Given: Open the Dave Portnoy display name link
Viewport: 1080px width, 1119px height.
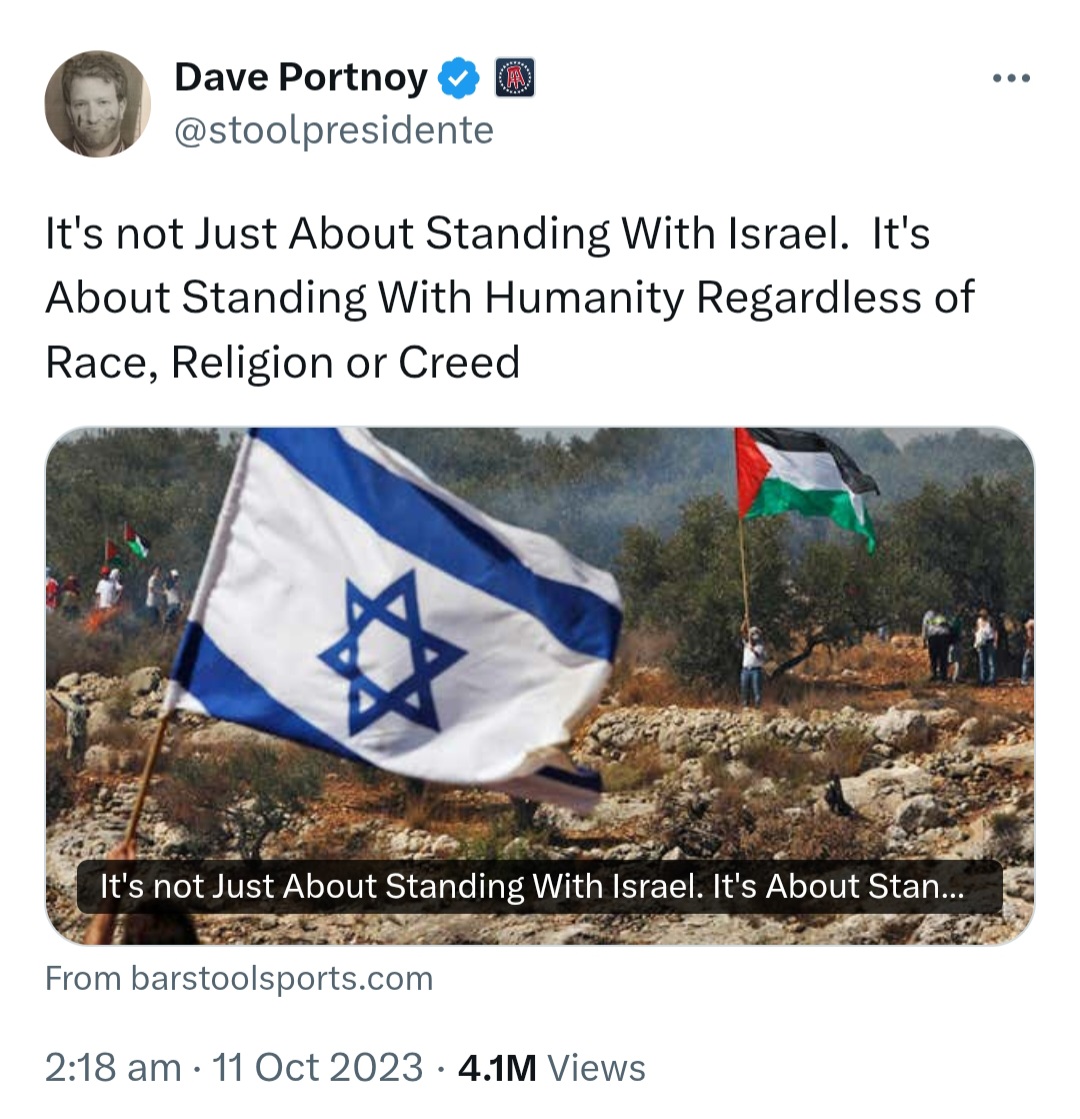Looking at the screenshot, I should pyautogui.click(x=301, y=77).
